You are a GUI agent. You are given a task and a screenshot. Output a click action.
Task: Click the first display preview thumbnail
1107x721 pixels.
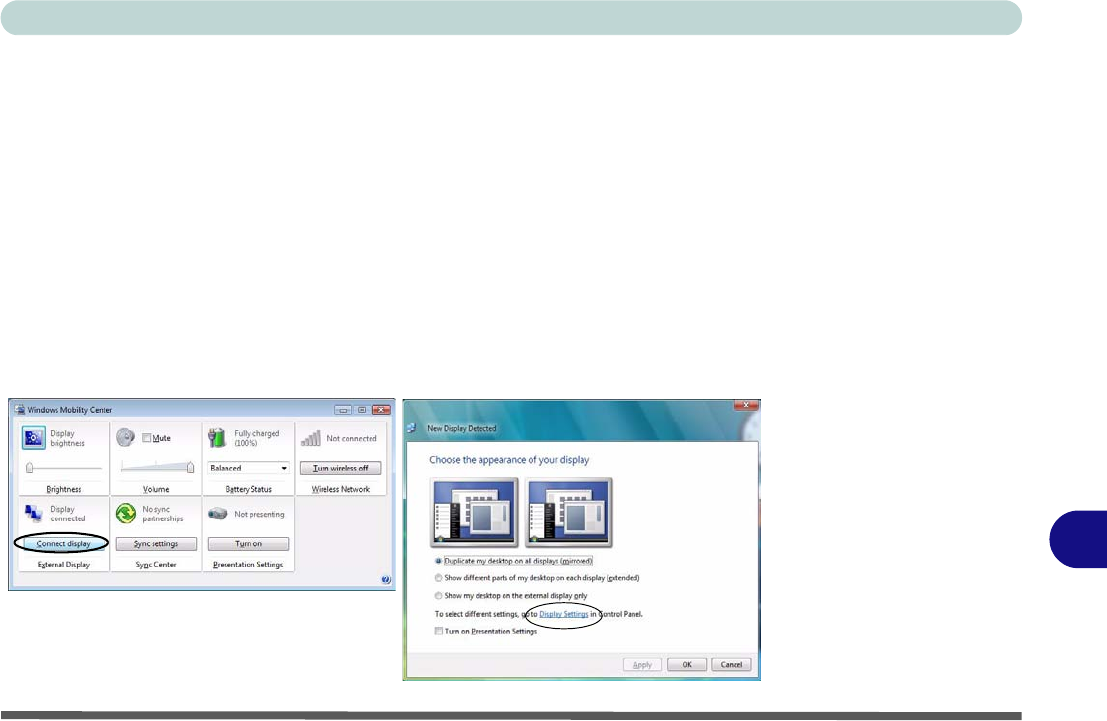click(x=474, y=513)
